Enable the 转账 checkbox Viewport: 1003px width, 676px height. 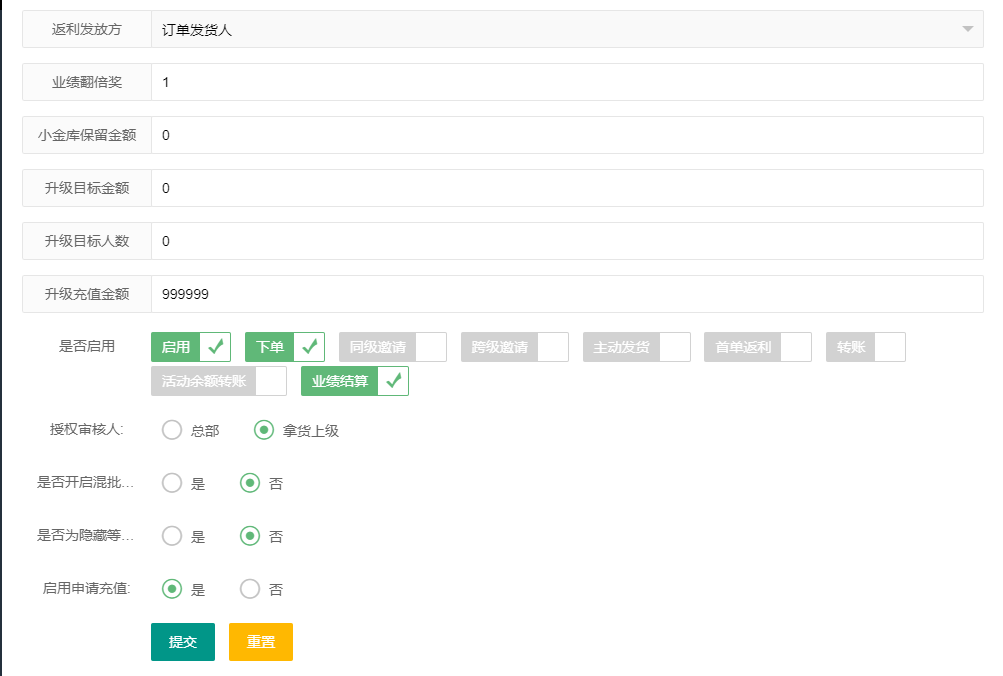pyautogui.click(x=865, y=347)
